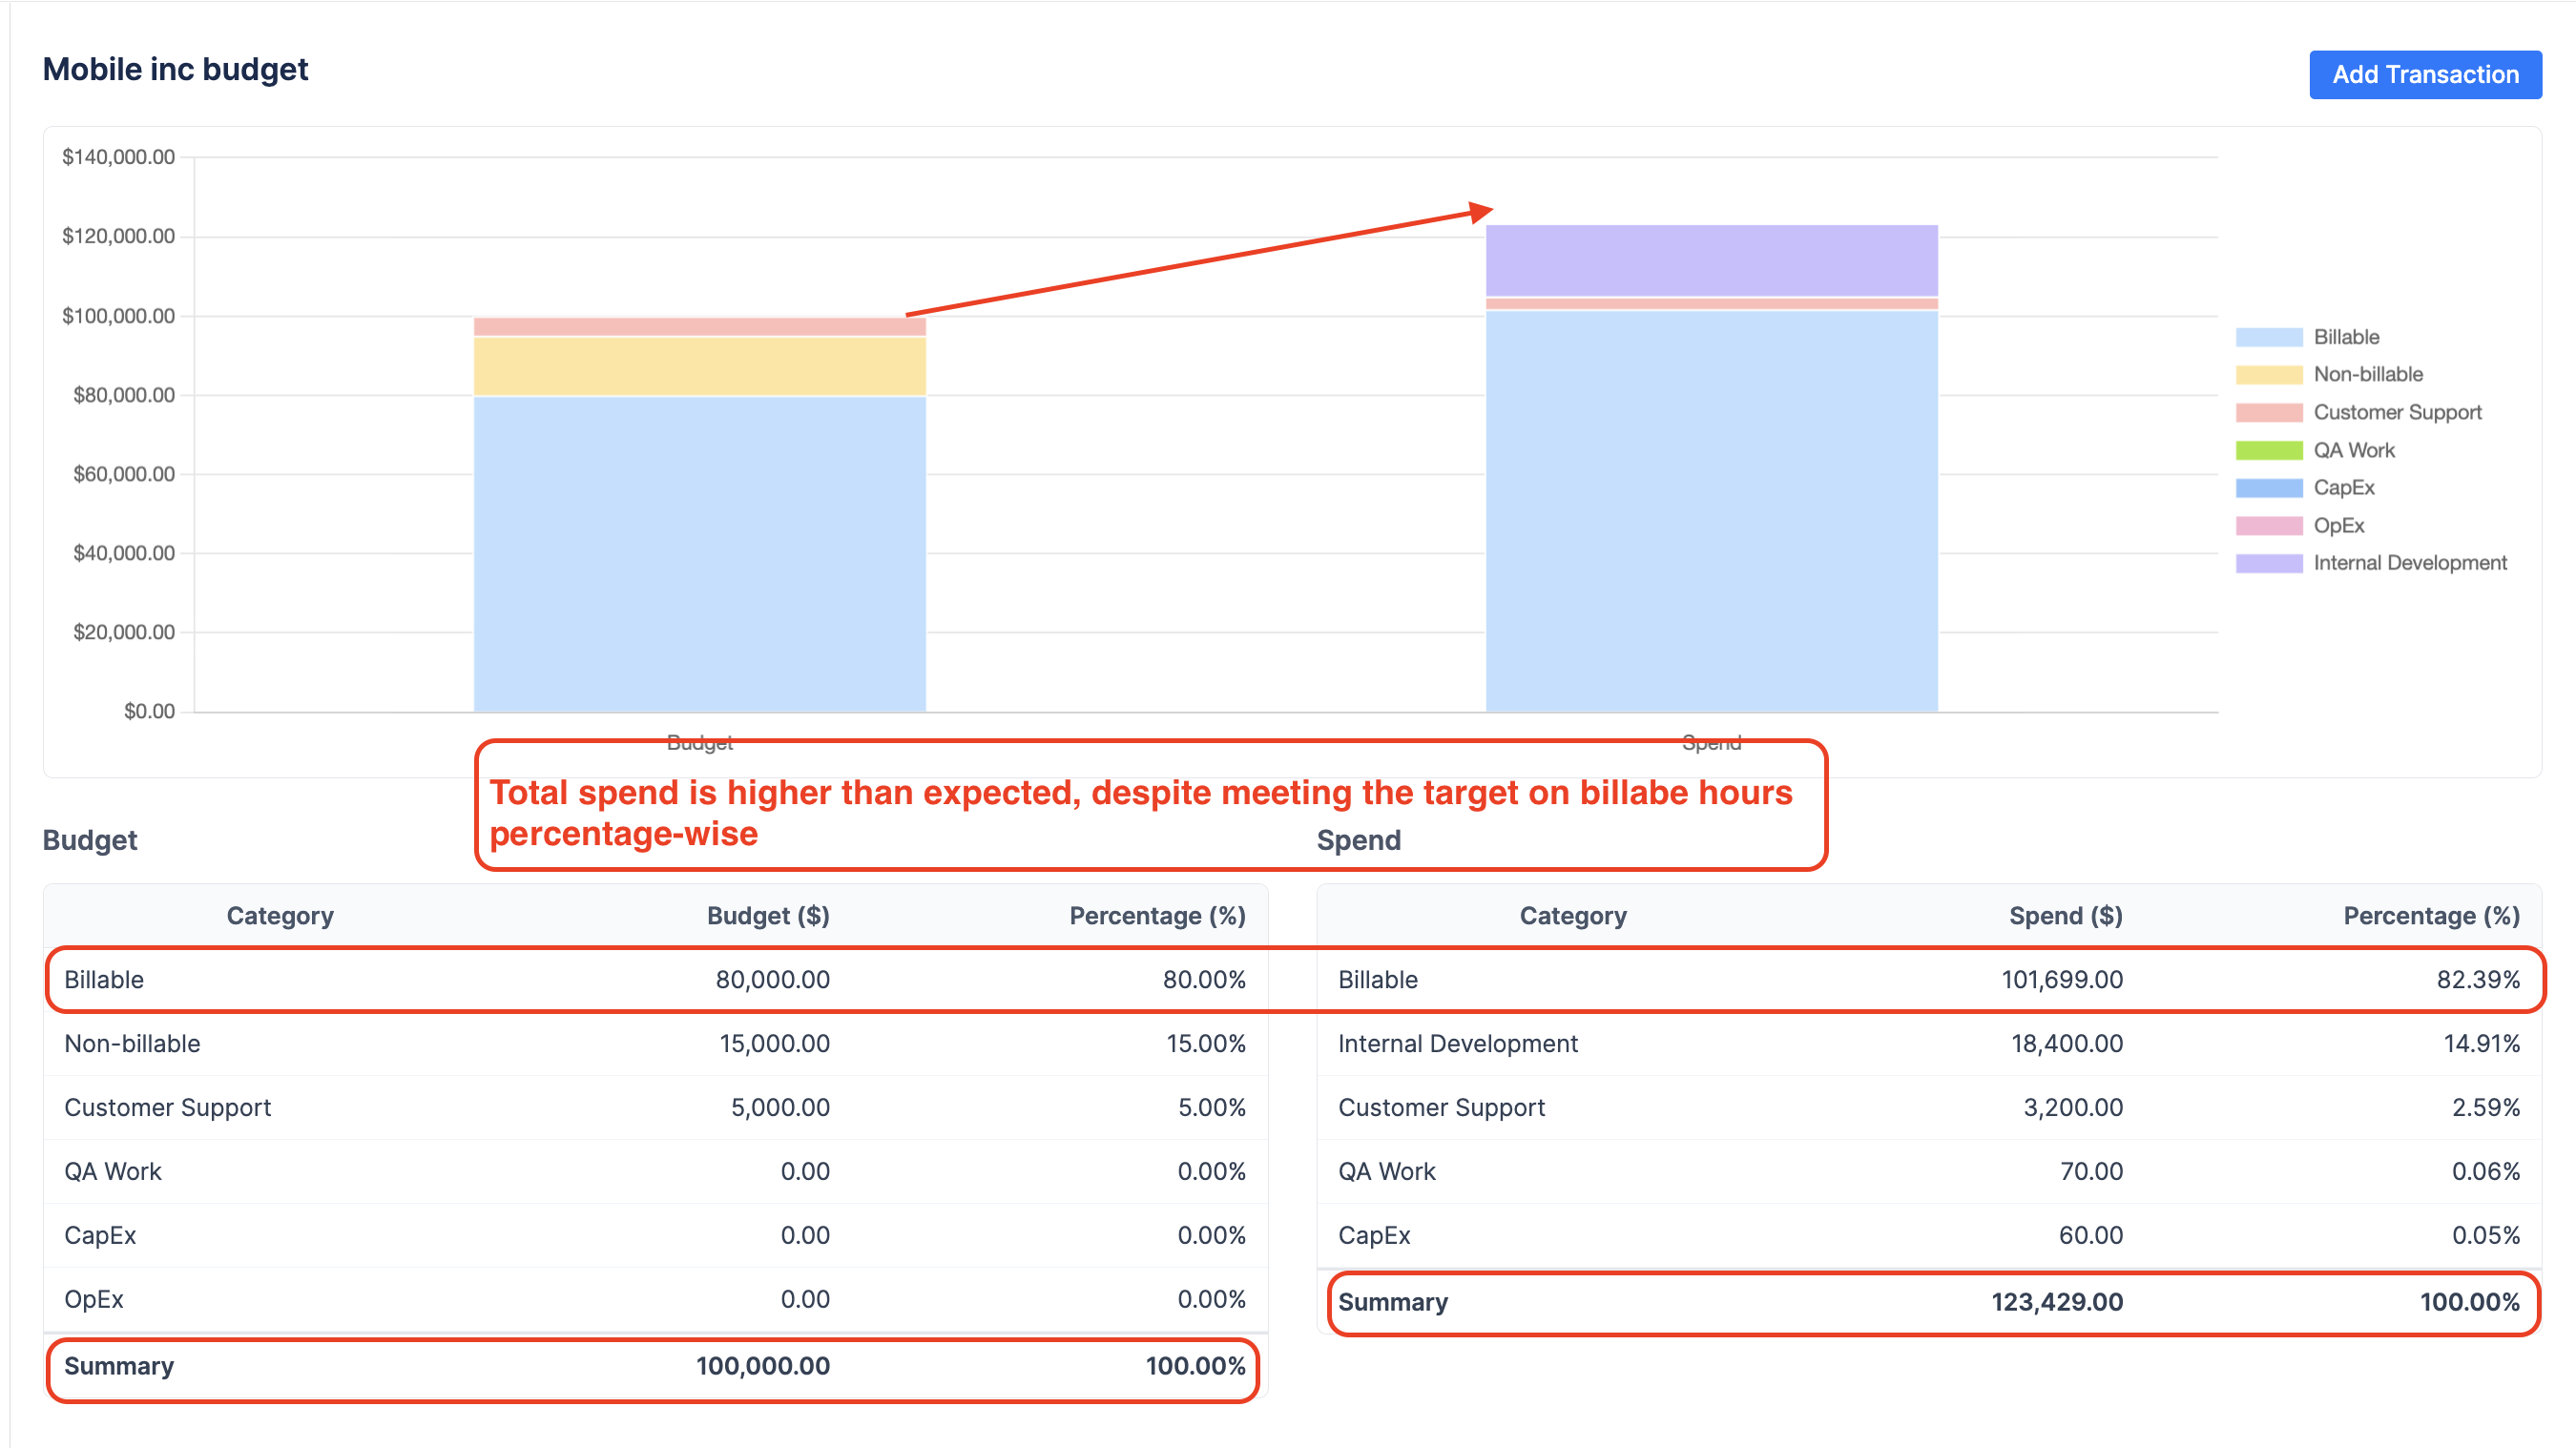
Task: Select the Billable row label in the Budget table
Action: click(x=104, y=980)
